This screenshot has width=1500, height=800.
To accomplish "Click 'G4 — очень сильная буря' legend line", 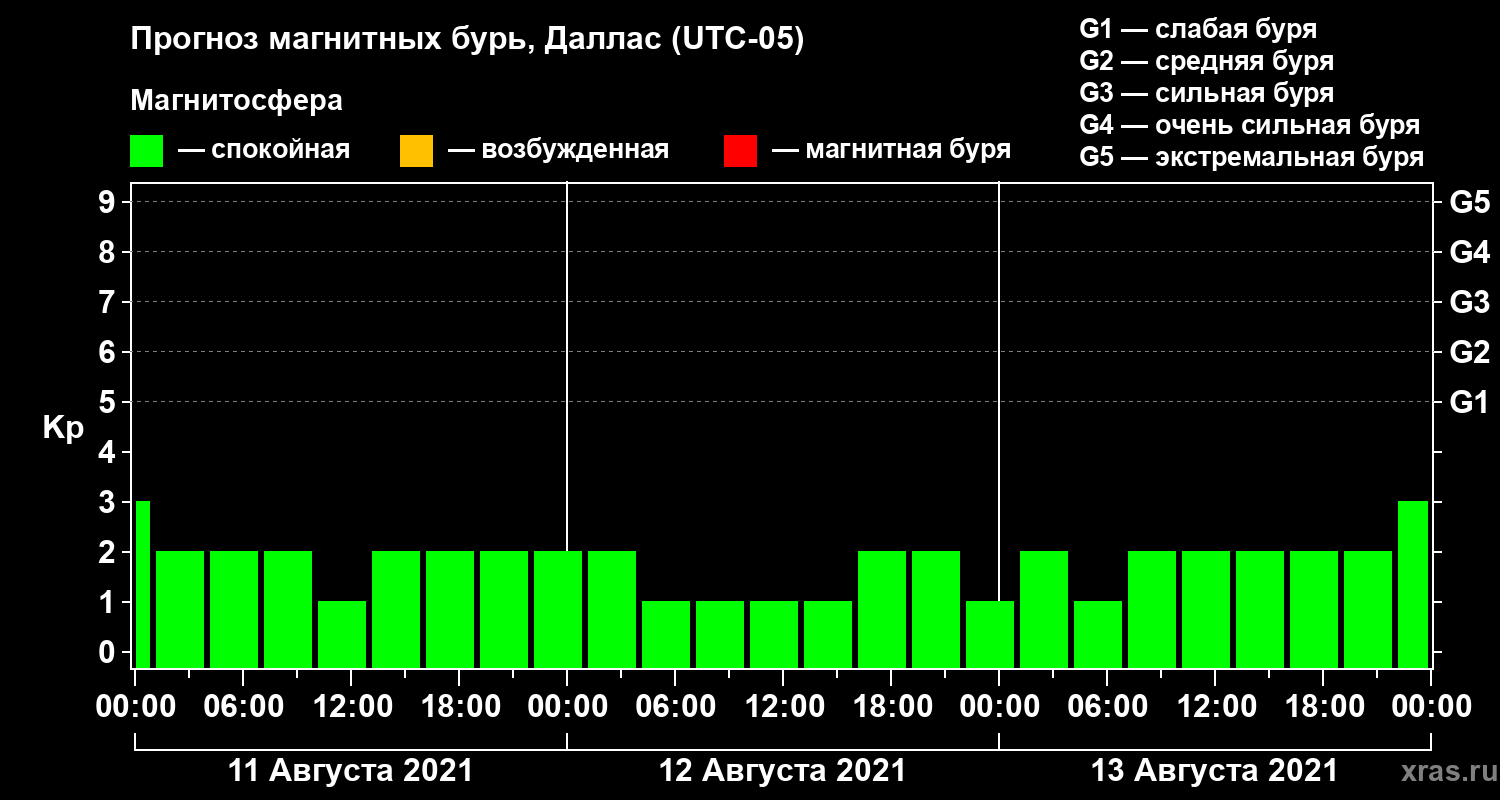I will pyautogui.click(x=1250, y=125).
